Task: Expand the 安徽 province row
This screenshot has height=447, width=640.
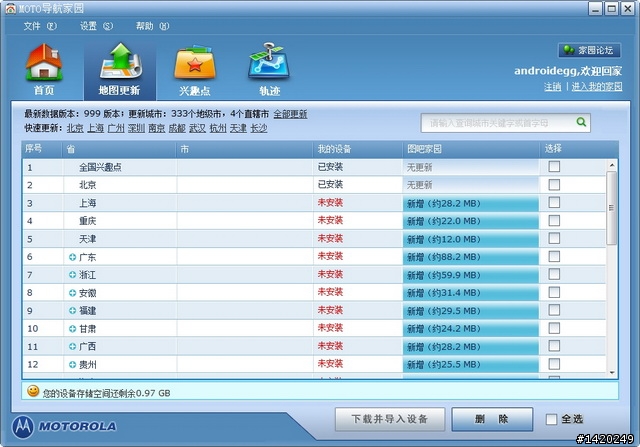Action: click(x=72, y=293)
